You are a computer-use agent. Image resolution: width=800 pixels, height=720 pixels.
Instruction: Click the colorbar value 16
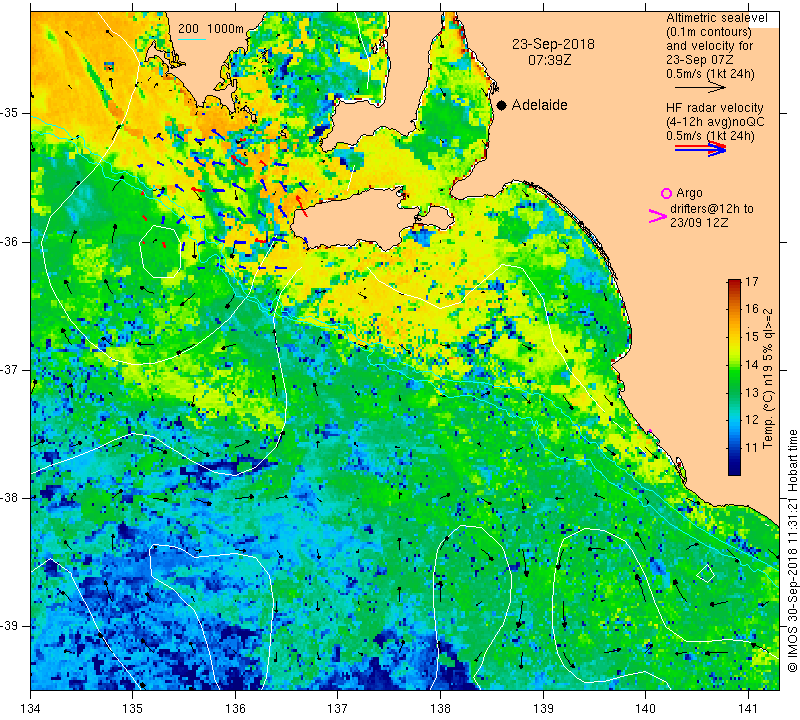pyautogui.click(x=752, y=309)
